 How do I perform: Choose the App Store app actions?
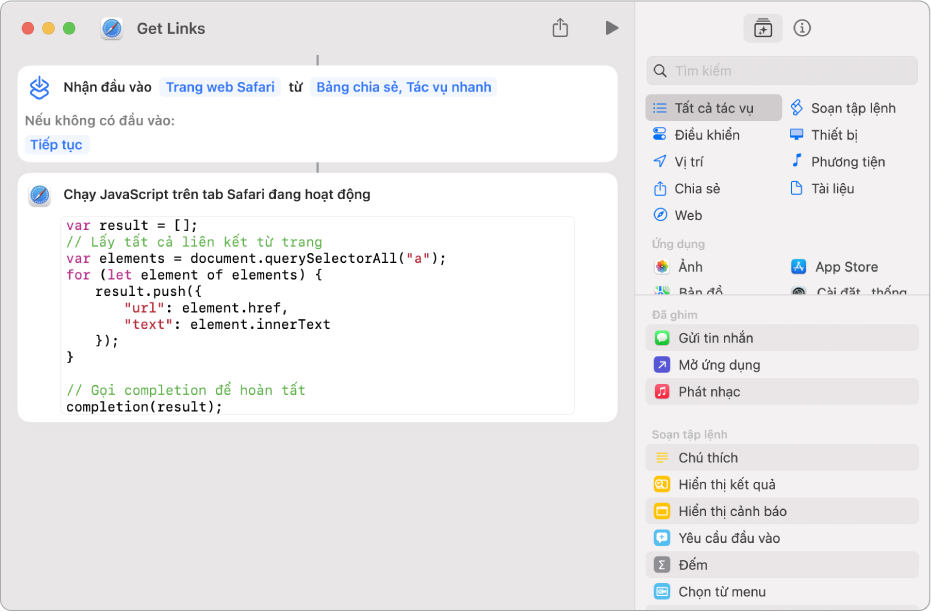click(834, 267)
